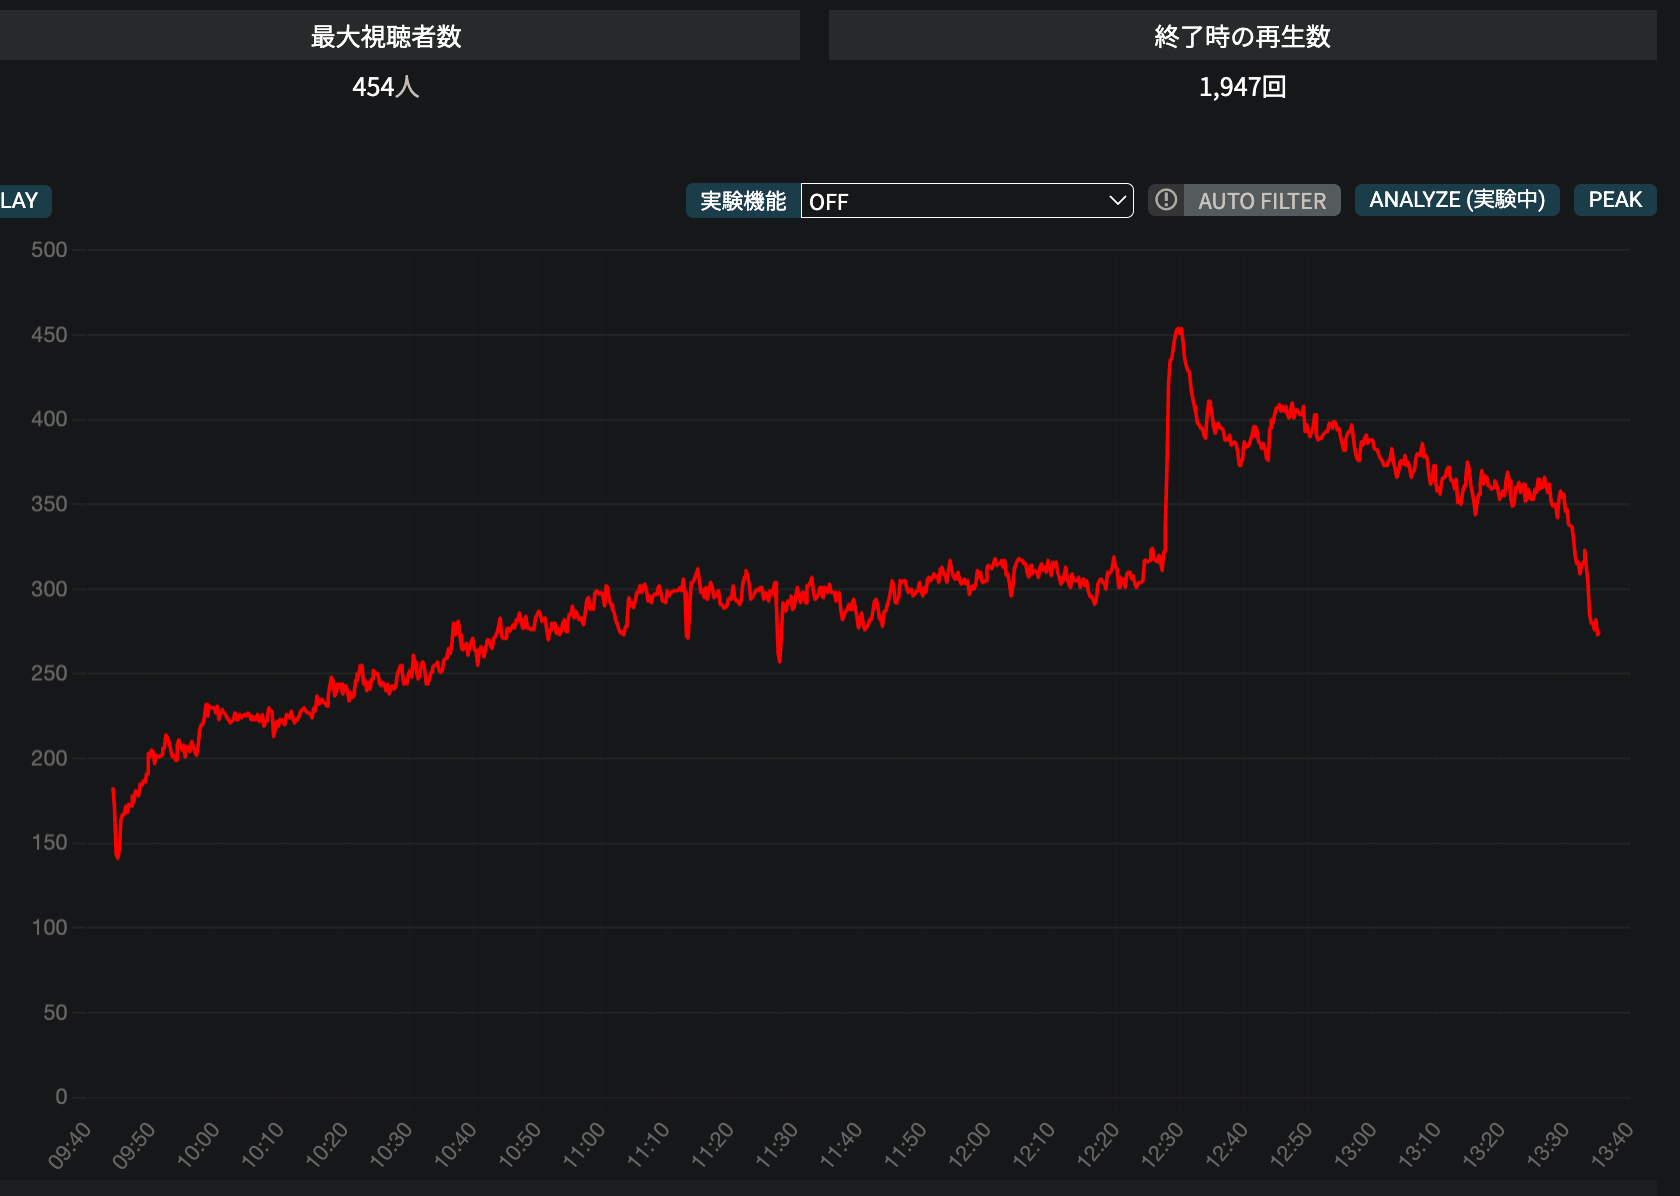Click the info icon beside AUTO FILTER

(1165, 200)
